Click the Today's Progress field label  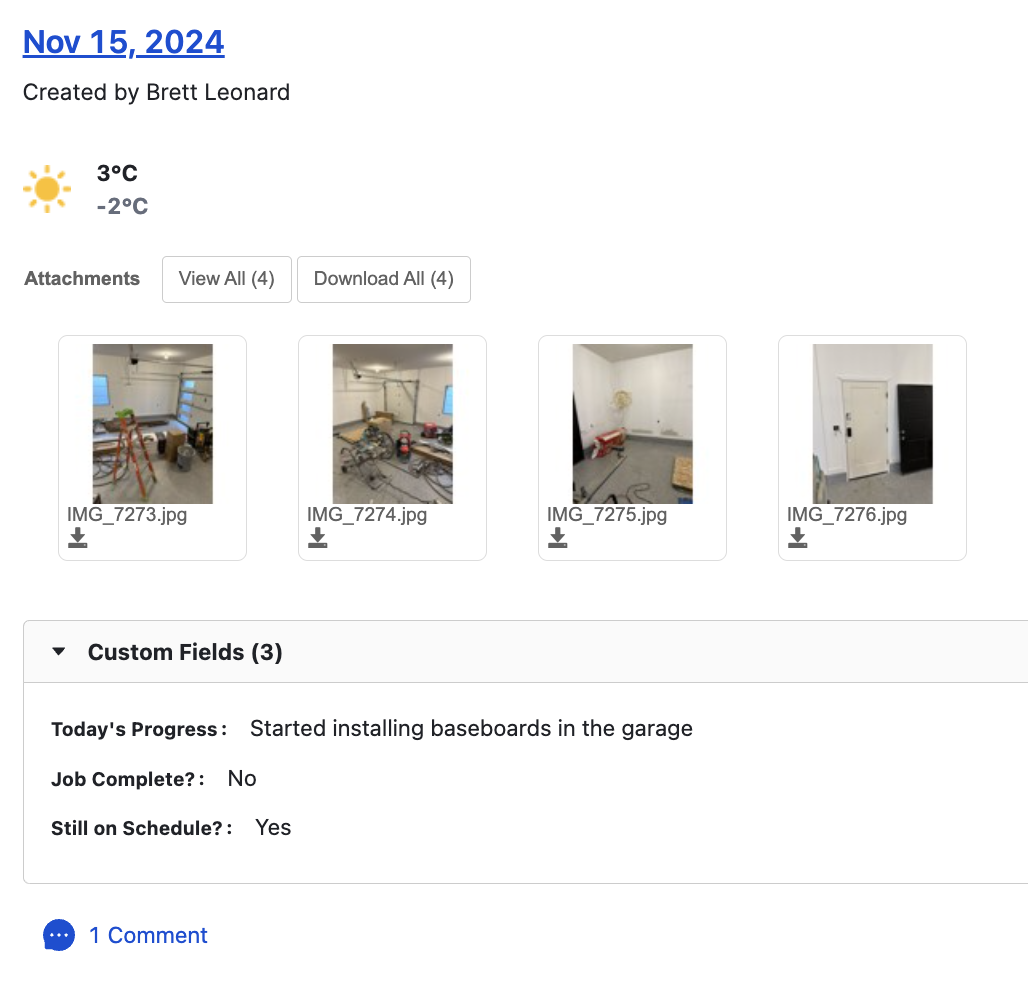click(139, 729)
